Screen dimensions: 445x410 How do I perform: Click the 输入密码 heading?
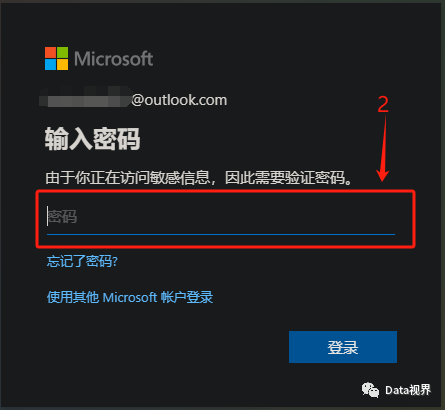click(92, 139)
